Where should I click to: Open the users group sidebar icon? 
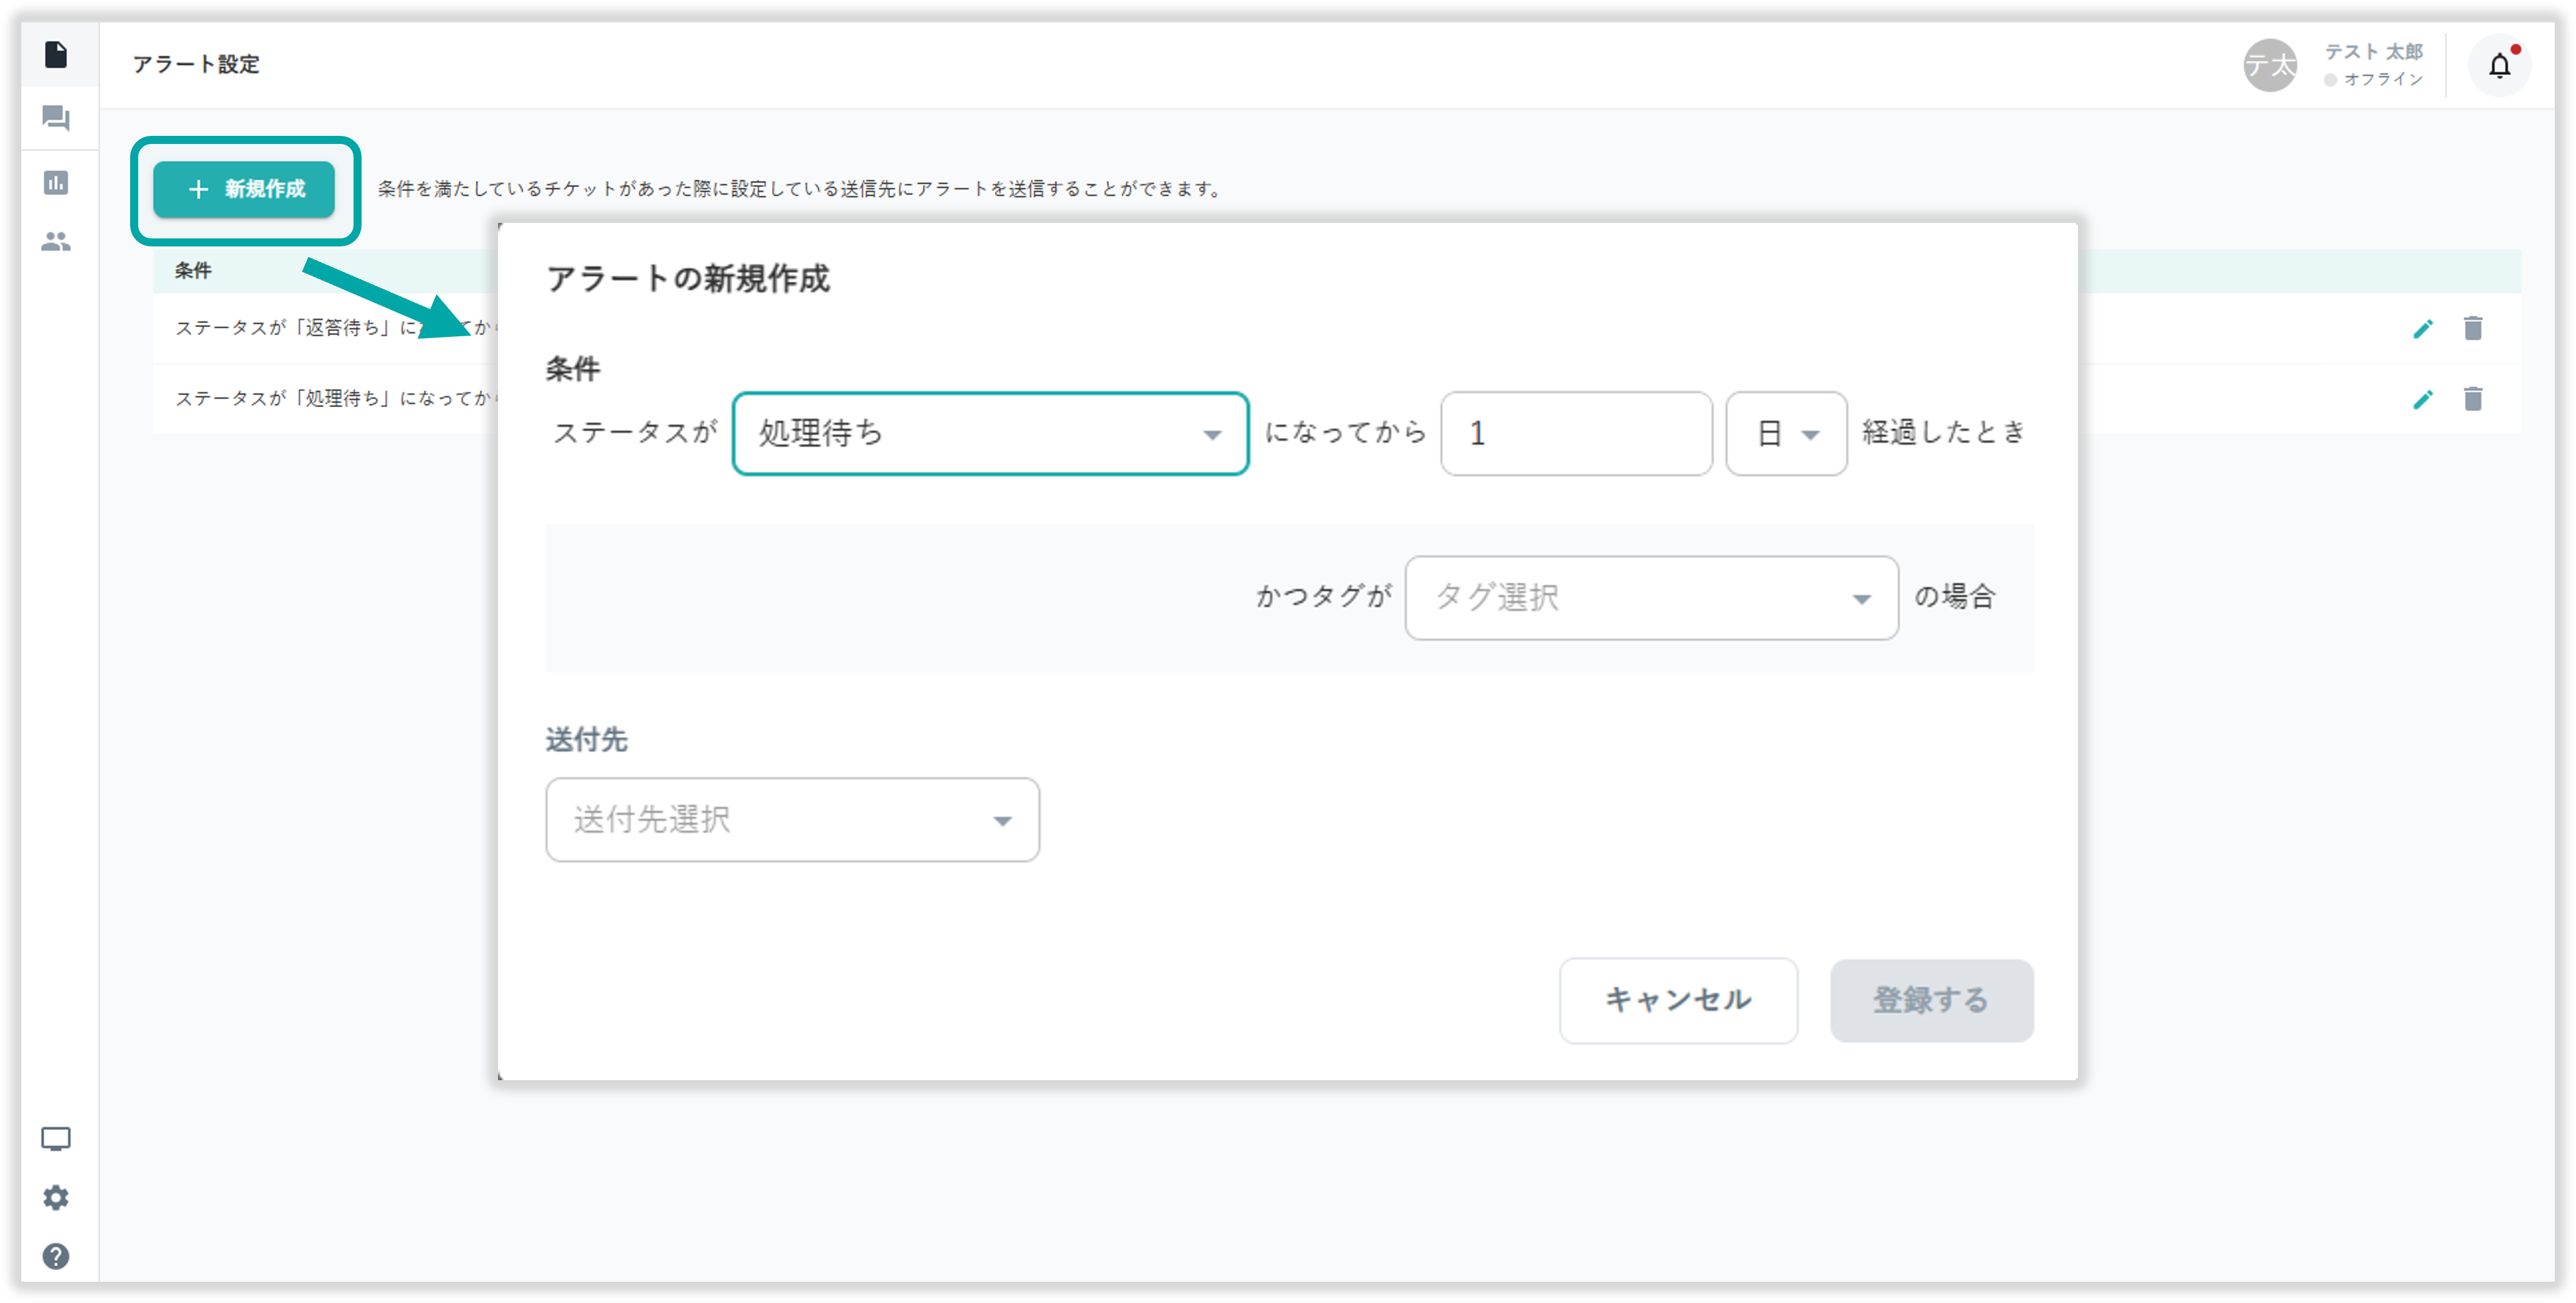[x=56, y=241]
